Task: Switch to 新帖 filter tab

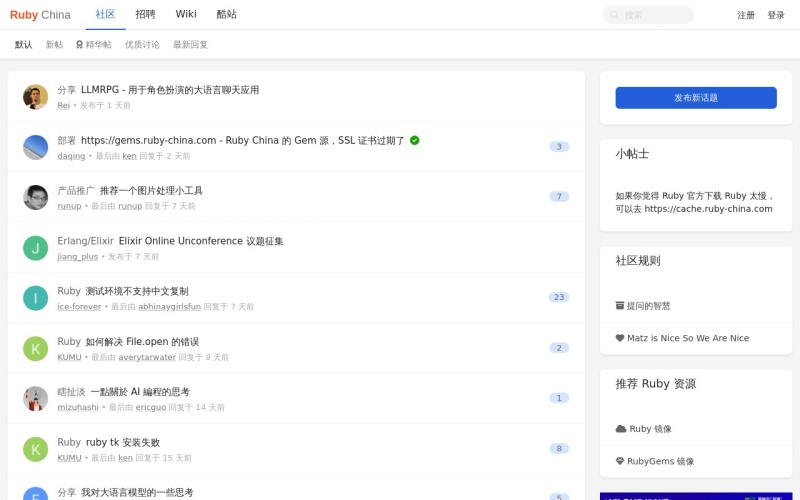Action: point(54,44)
